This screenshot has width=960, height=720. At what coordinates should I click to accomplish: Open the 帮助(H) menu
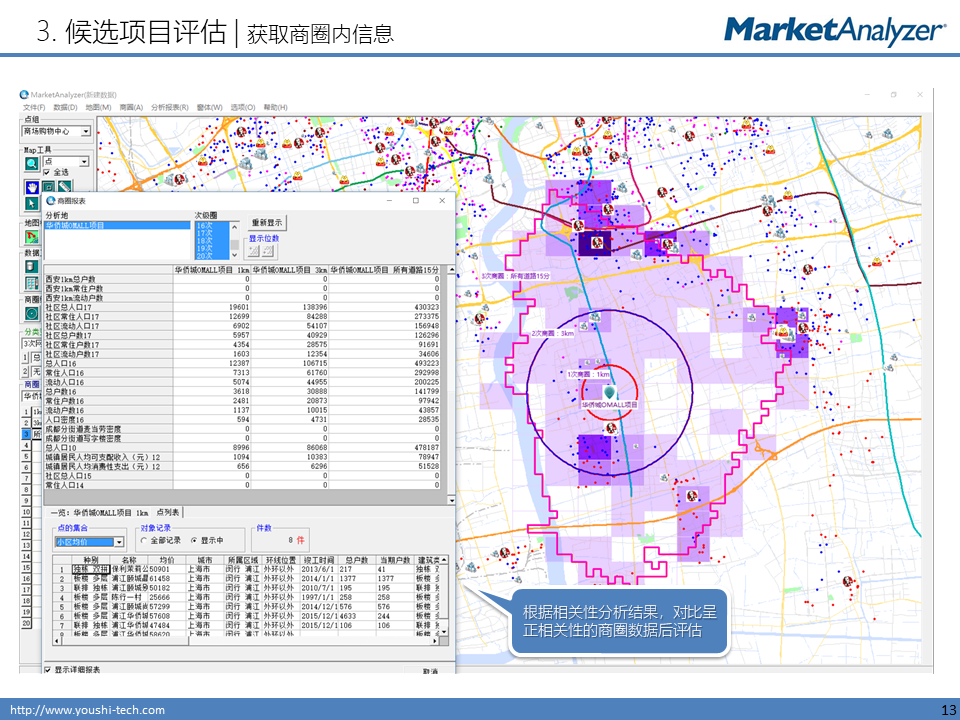coord(276,107)
